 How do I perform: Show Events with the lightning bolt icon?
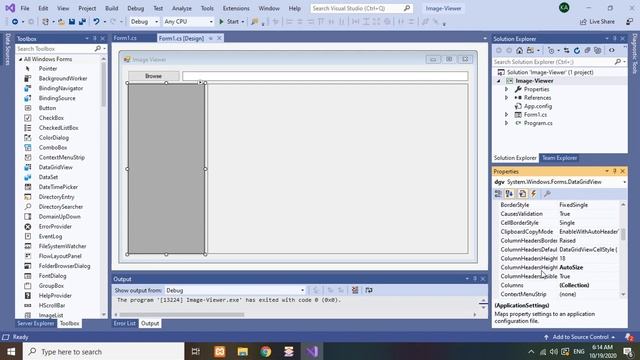533,194
